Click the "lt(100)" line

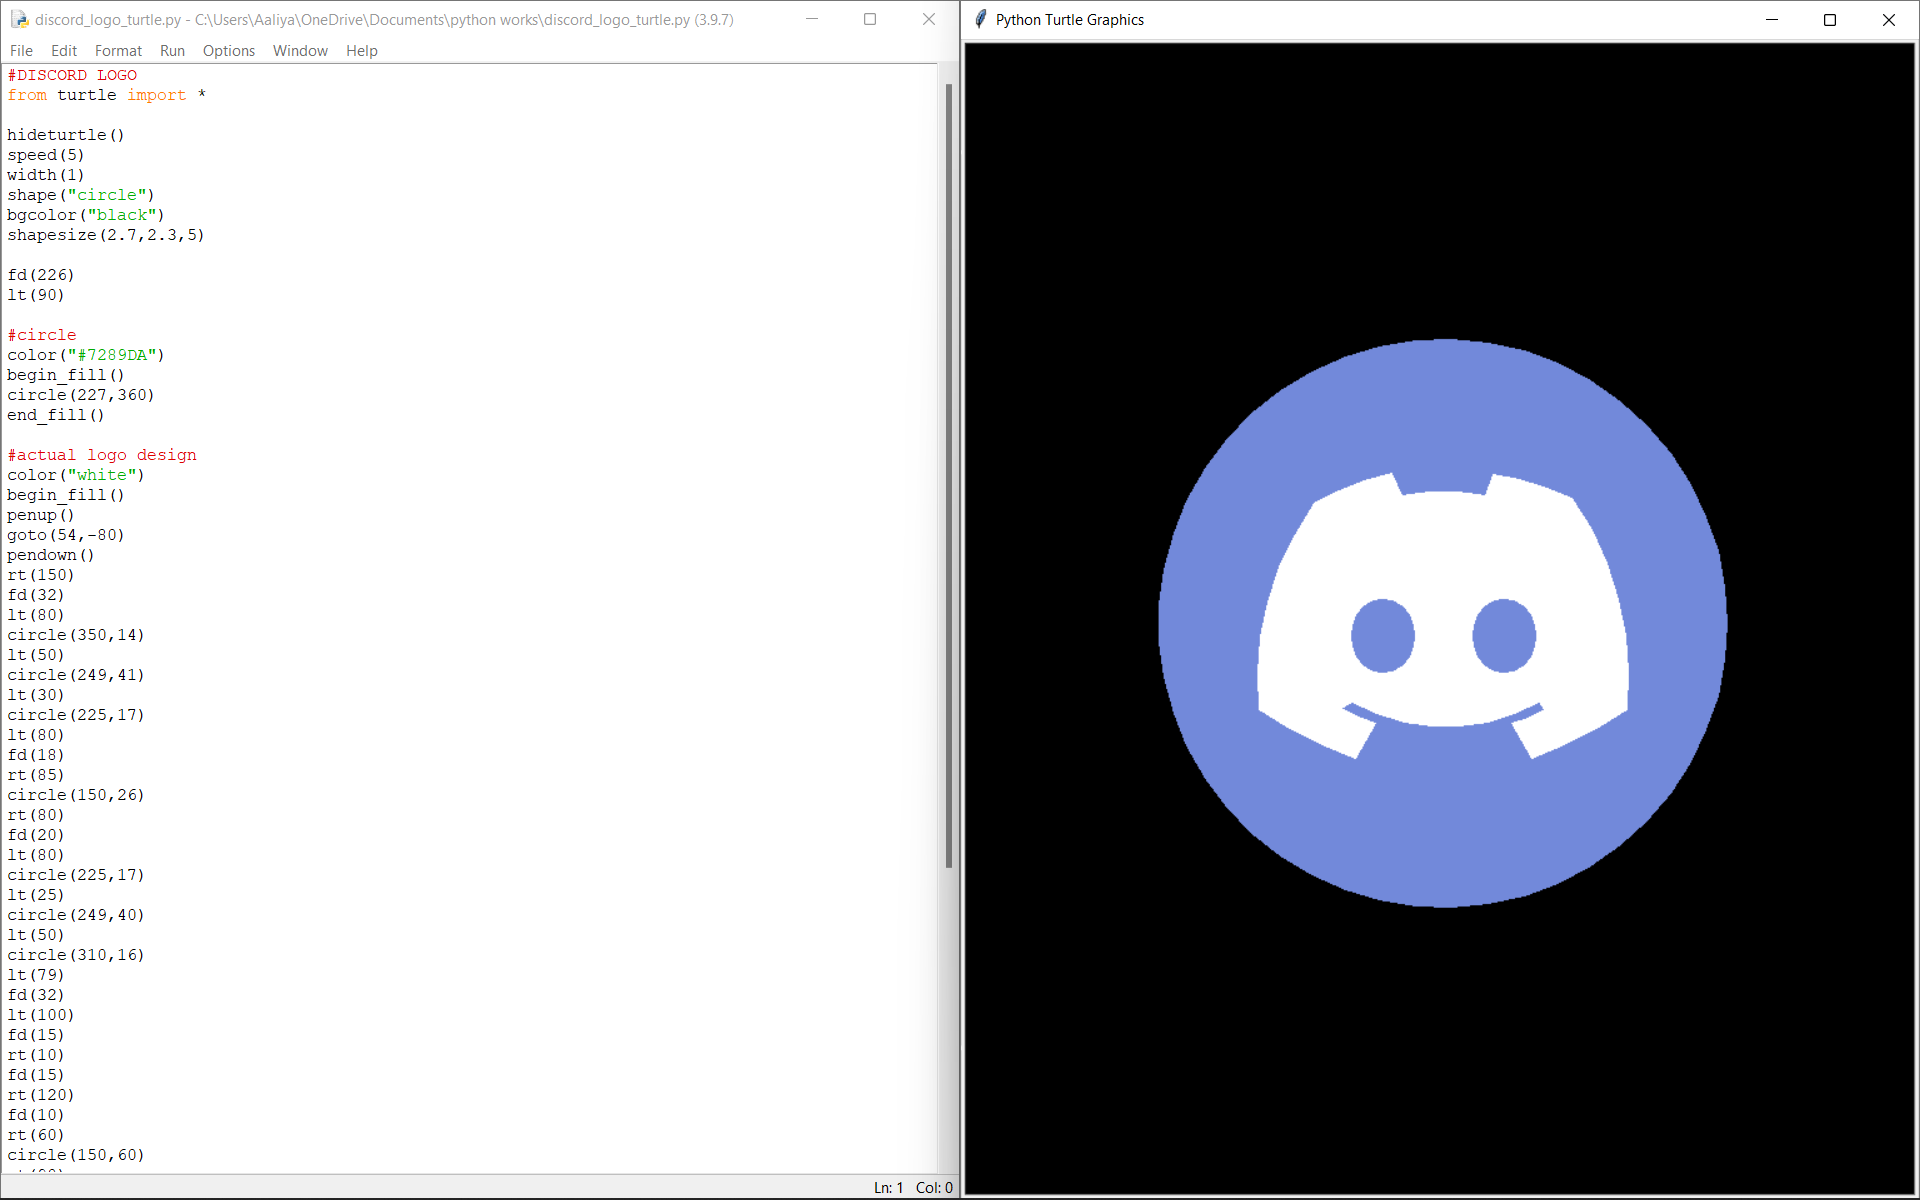[41, 1015]
